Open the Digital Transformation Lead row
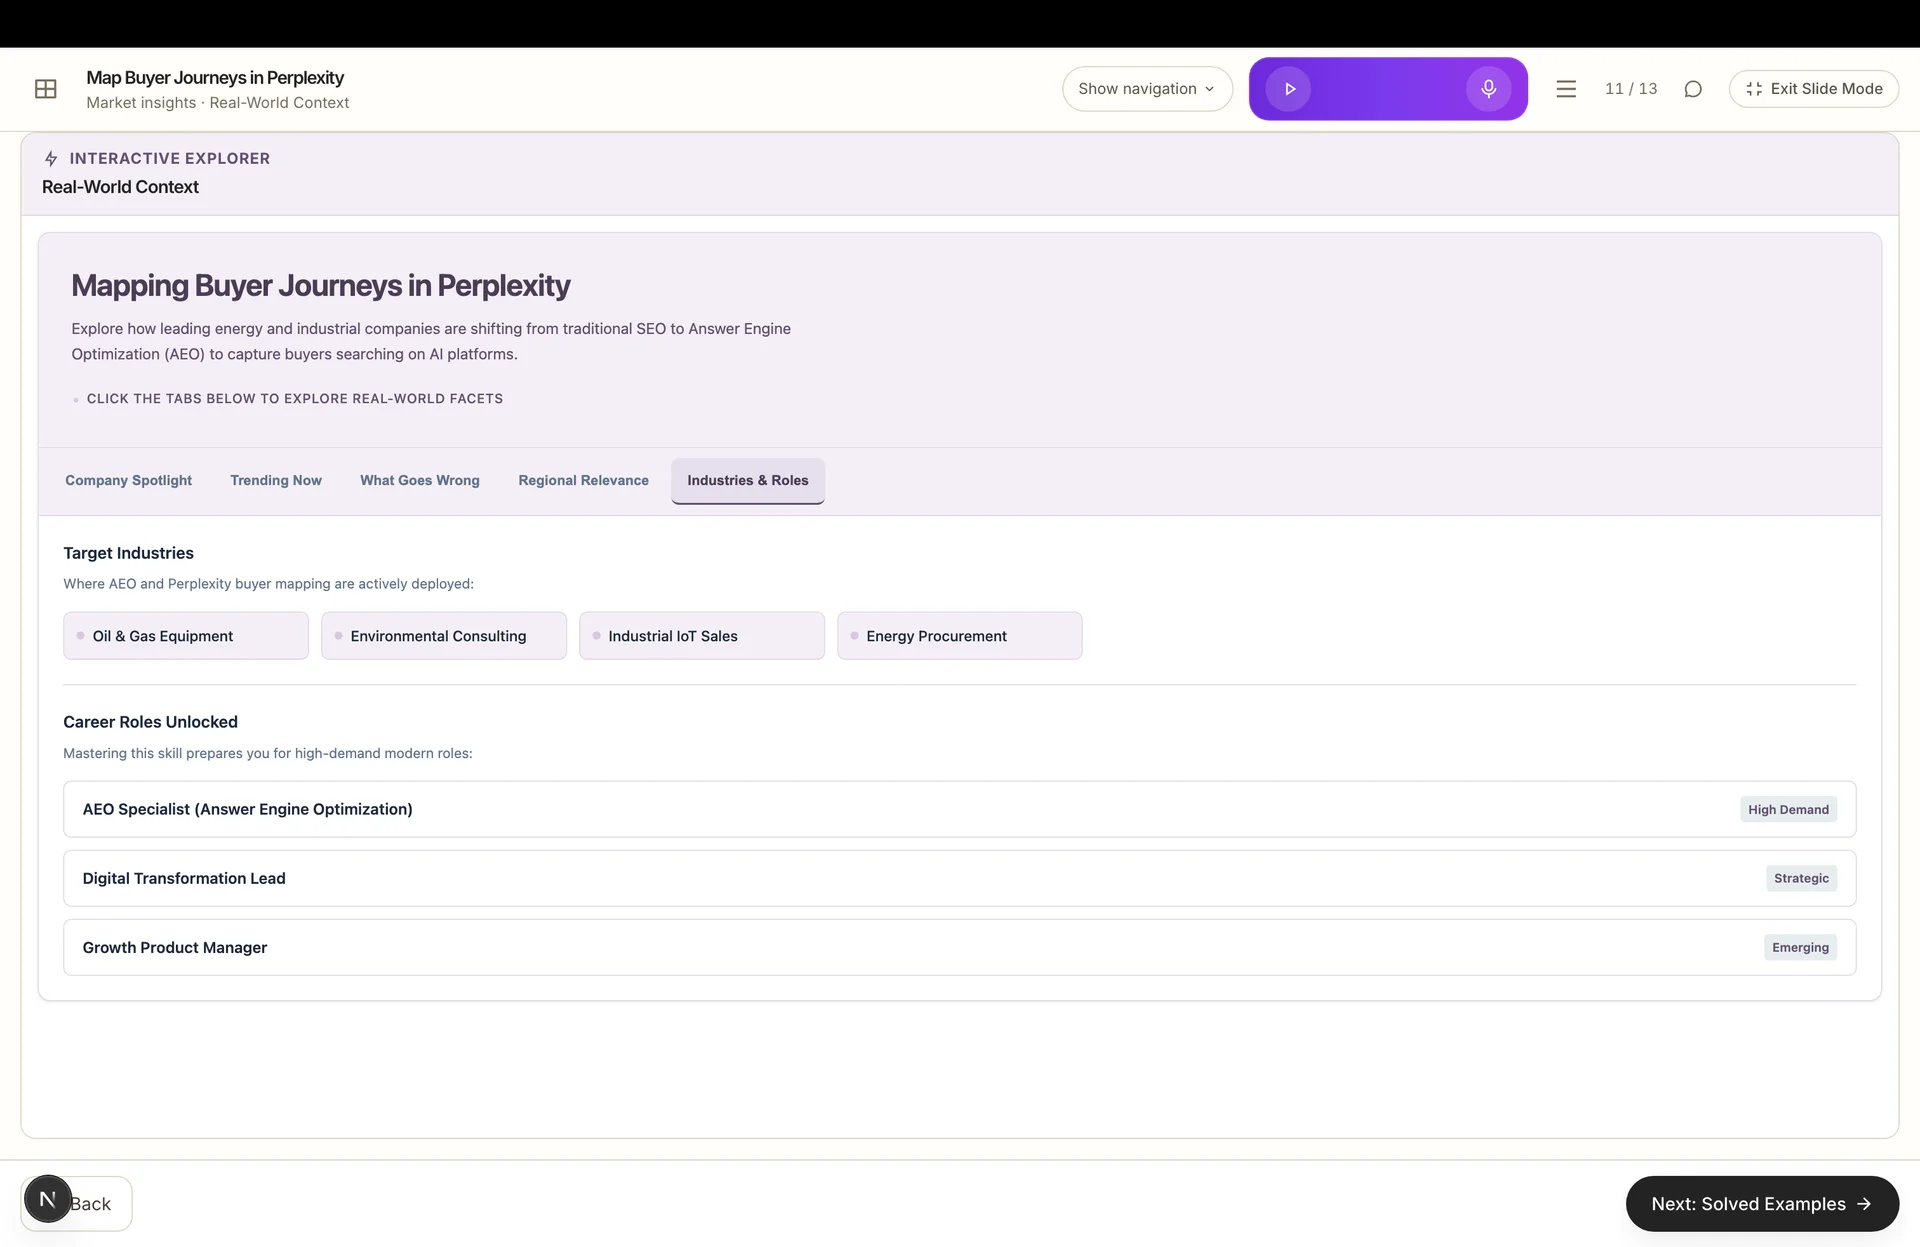This screenshot has width=1920, height=1247. (x=959, y=878)
